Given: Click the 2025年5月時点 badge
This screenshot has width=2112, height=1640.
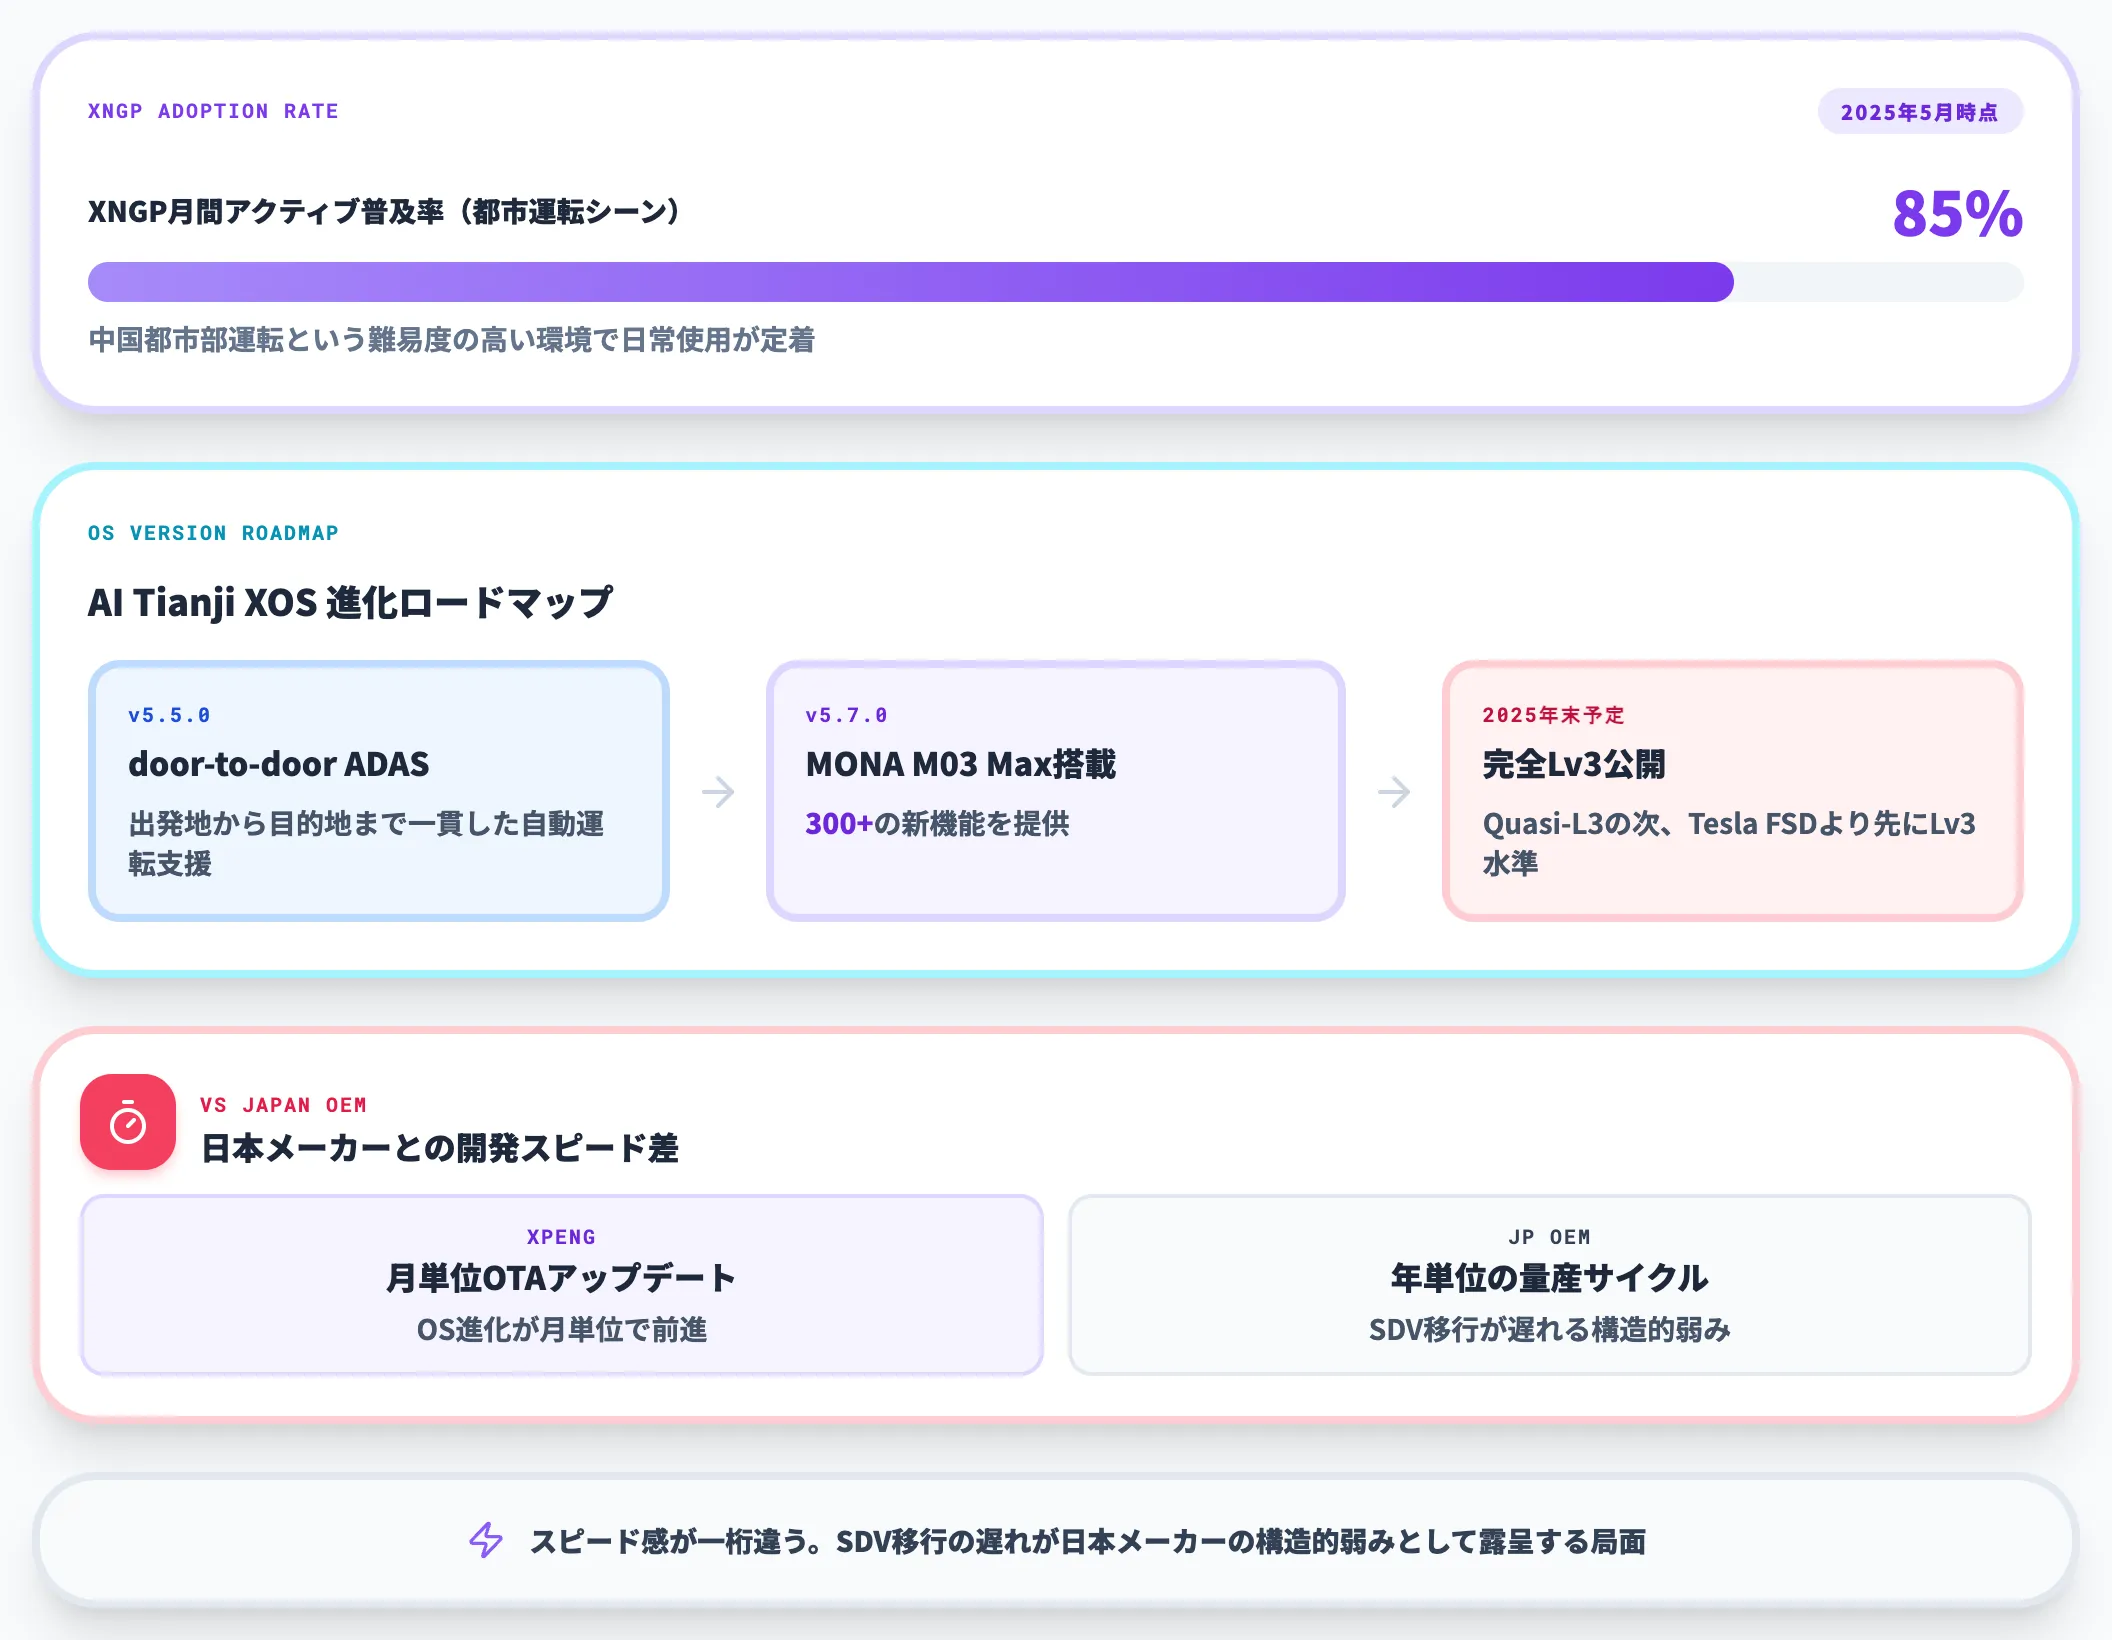Looking at the screenshot, I should coord(1920,112).
